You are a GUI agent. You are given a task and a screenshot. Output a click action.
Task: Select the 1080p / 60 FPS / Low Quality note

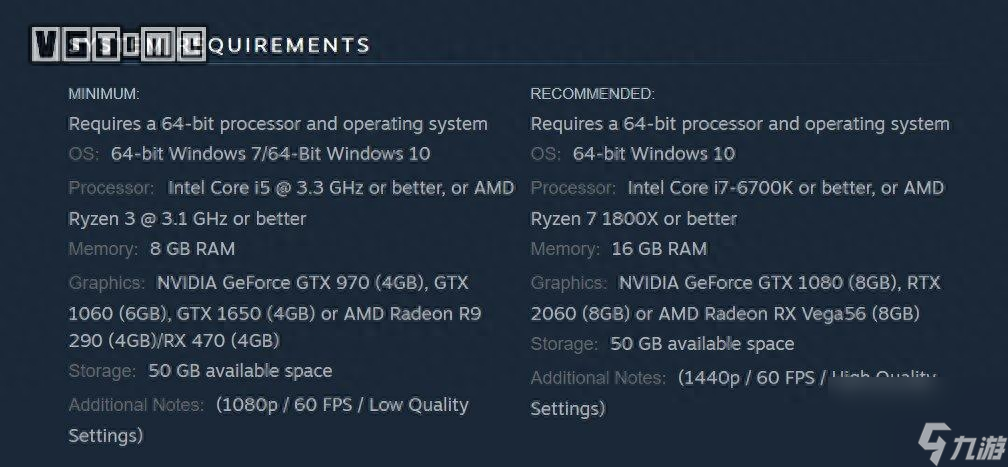tap(343, 405)
